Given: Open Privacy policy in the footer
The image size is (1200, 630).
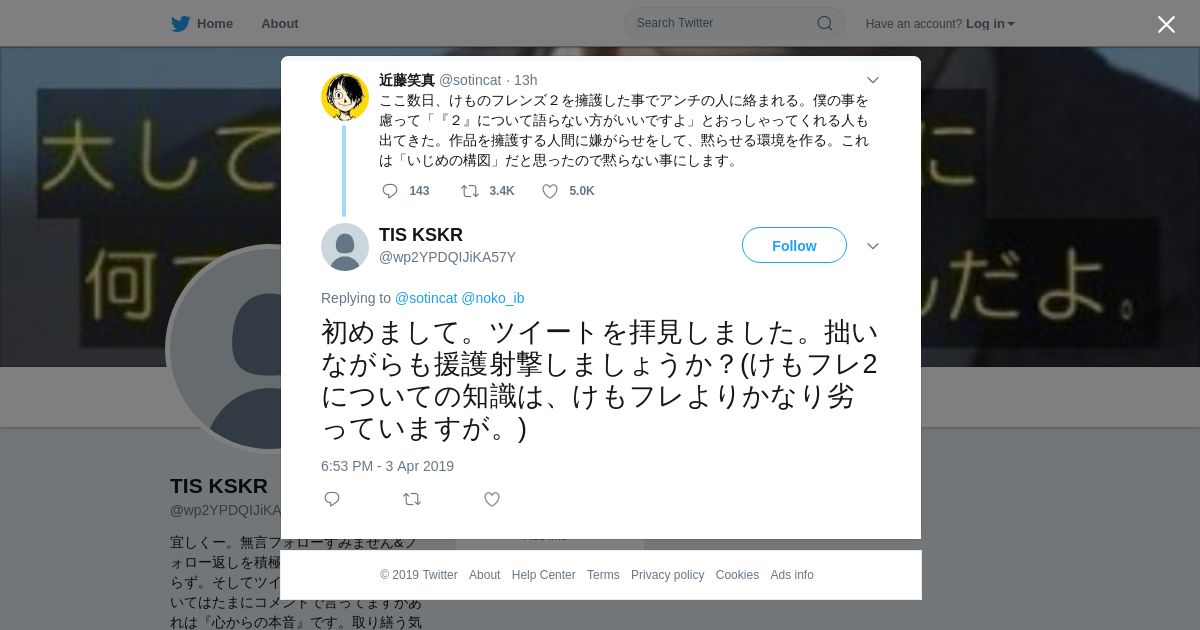Looking at the screenshot, I should [x=667, y=575].
